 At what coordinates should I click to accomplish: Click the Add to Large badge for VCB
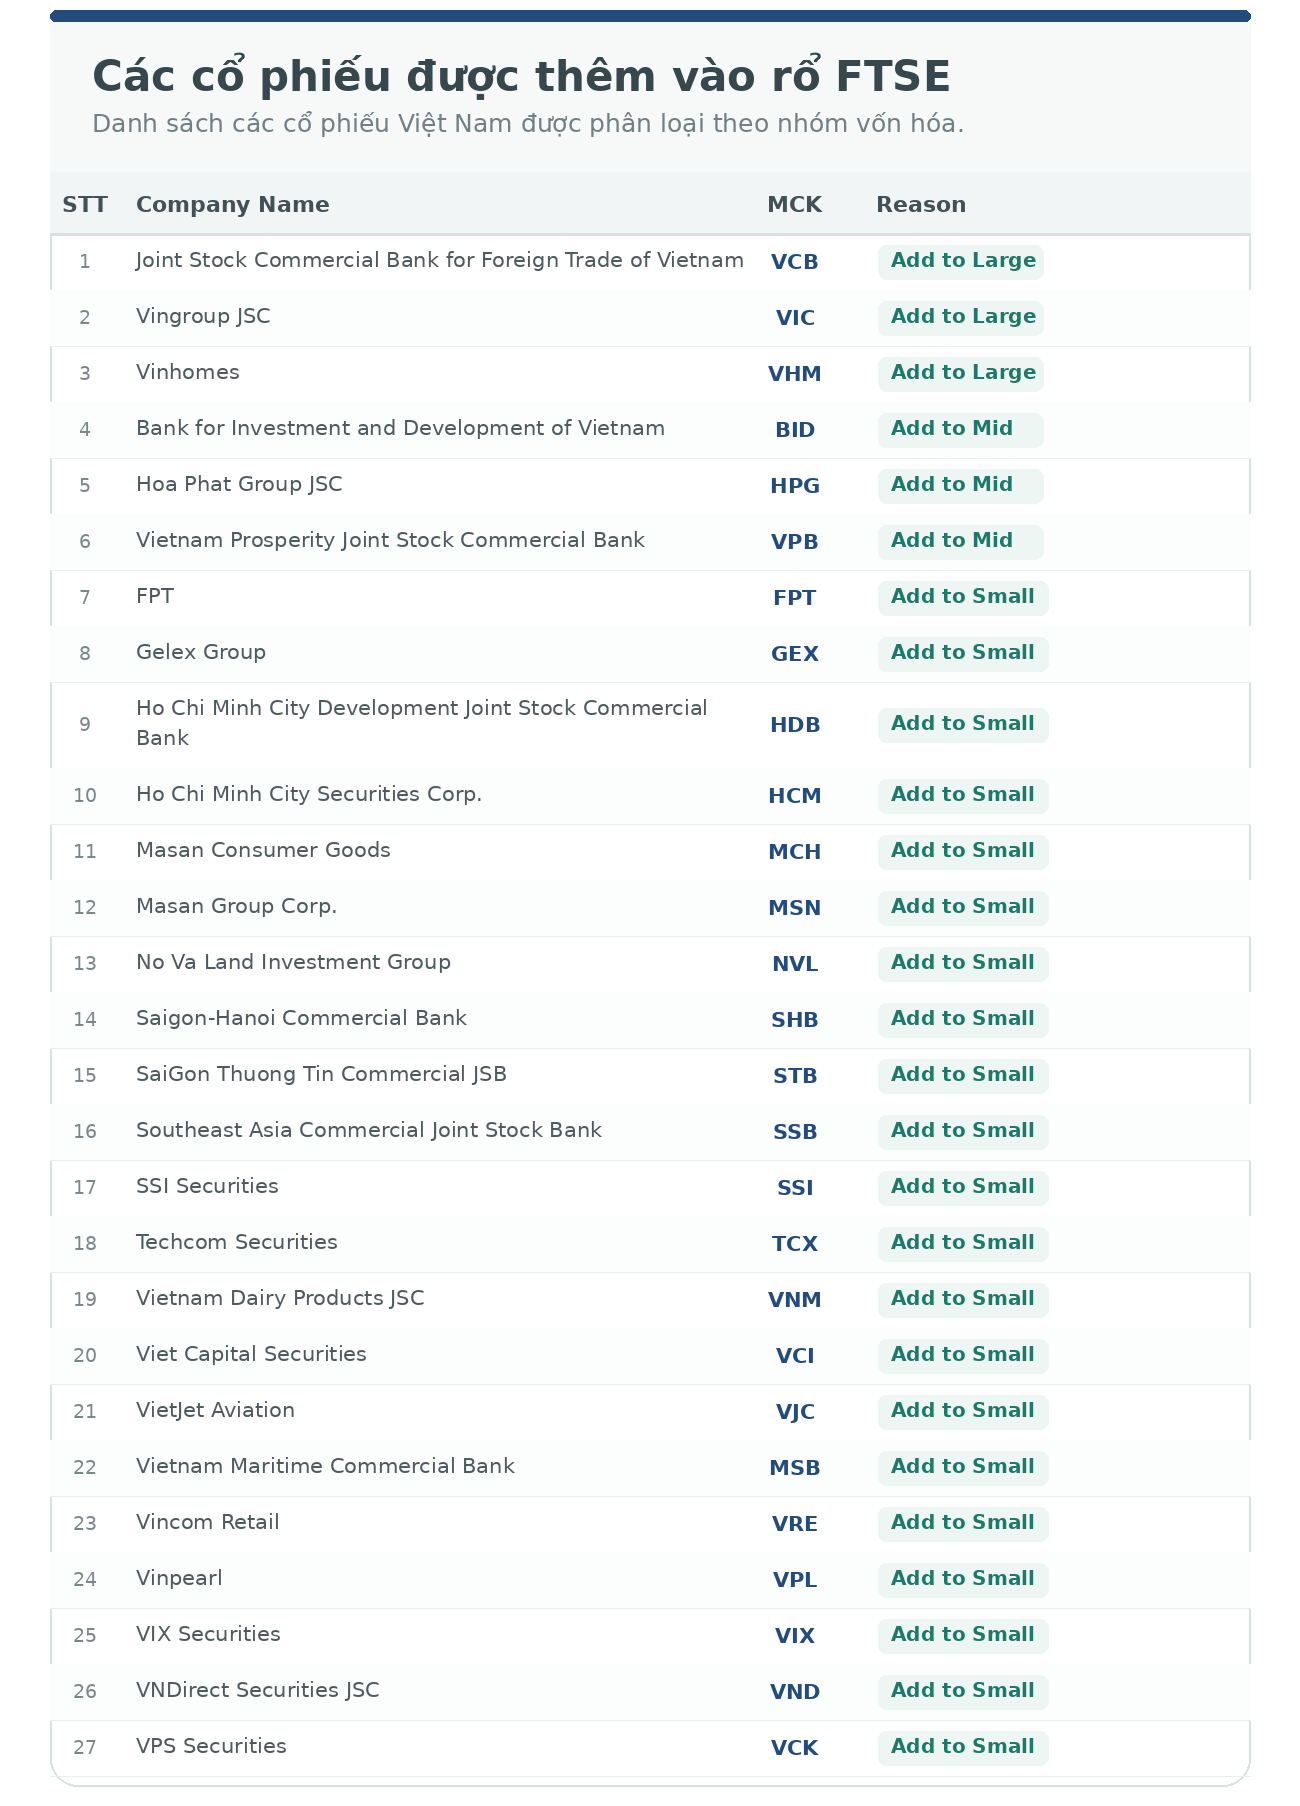[x=962, y=261]
